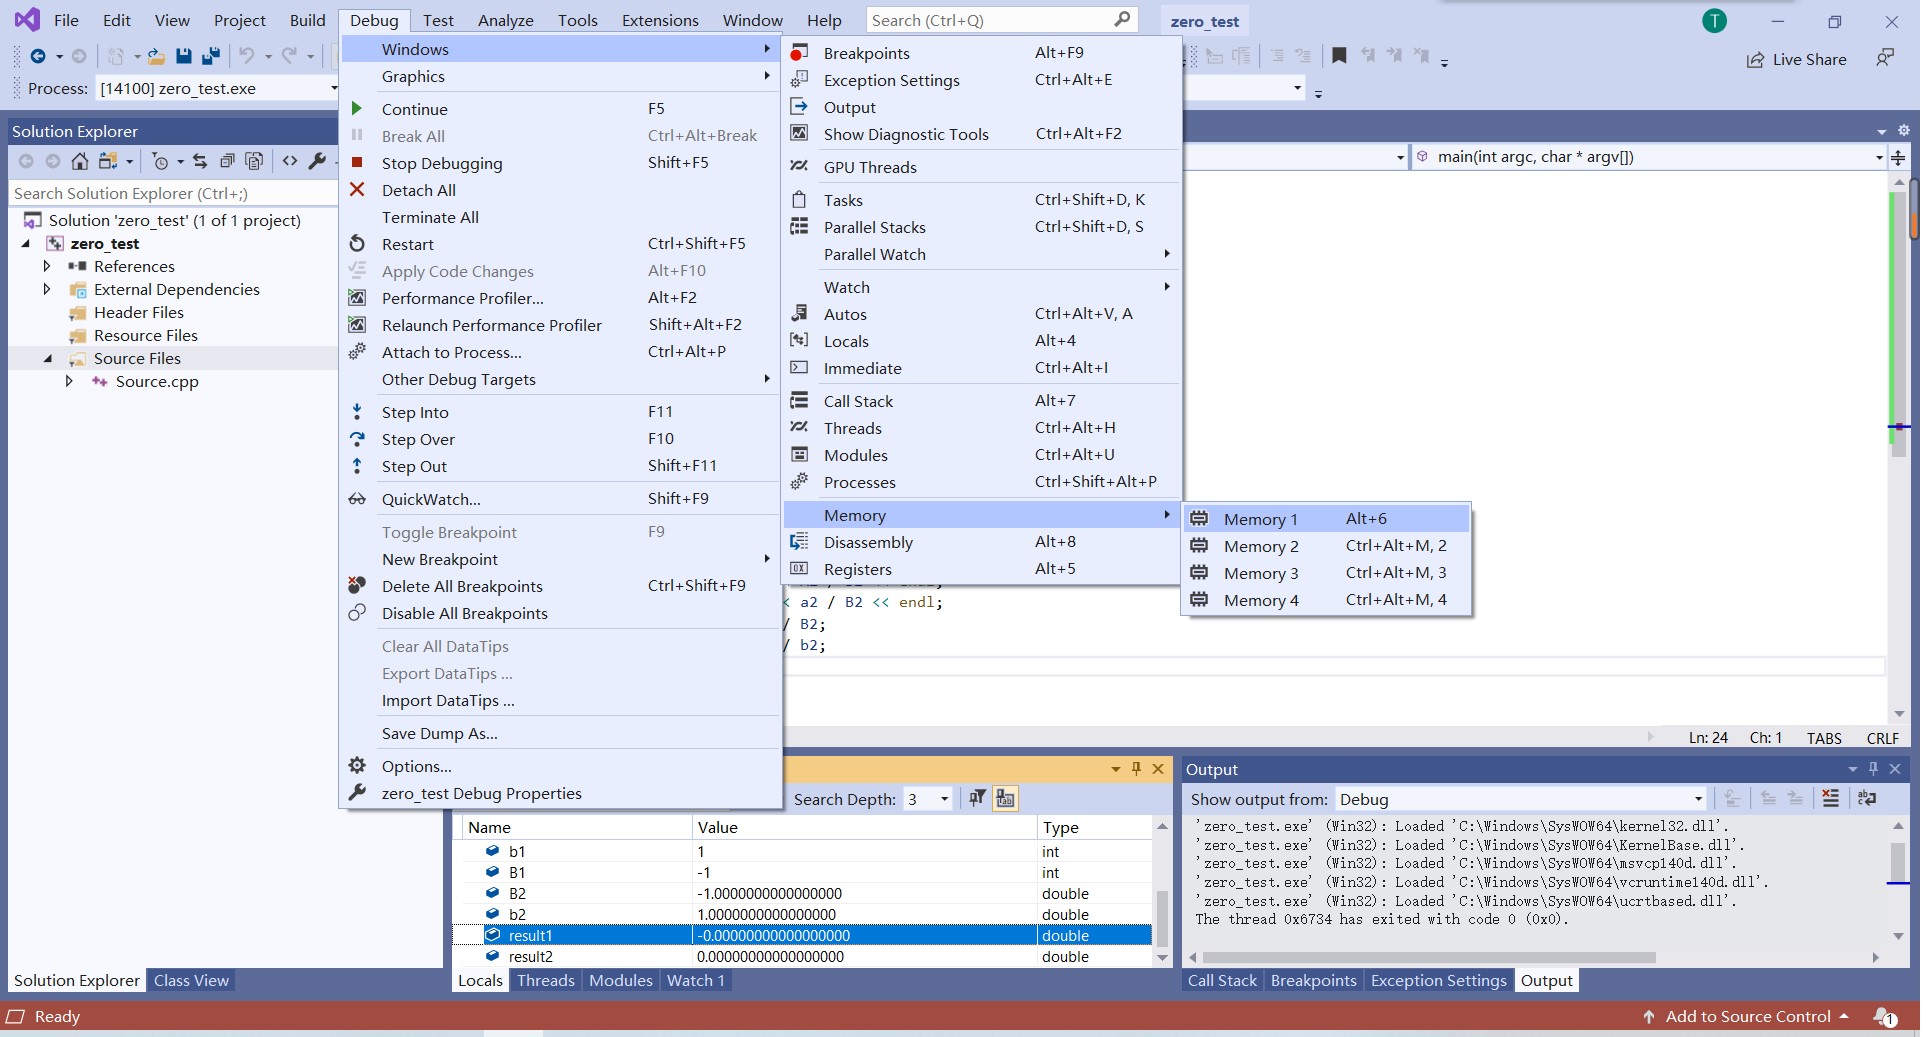Viewport: 1928px width, 1037px height.
Task: Select Memory 3 from the Memory submenu
Action: pyautogui.click(x=1326, y=573)
